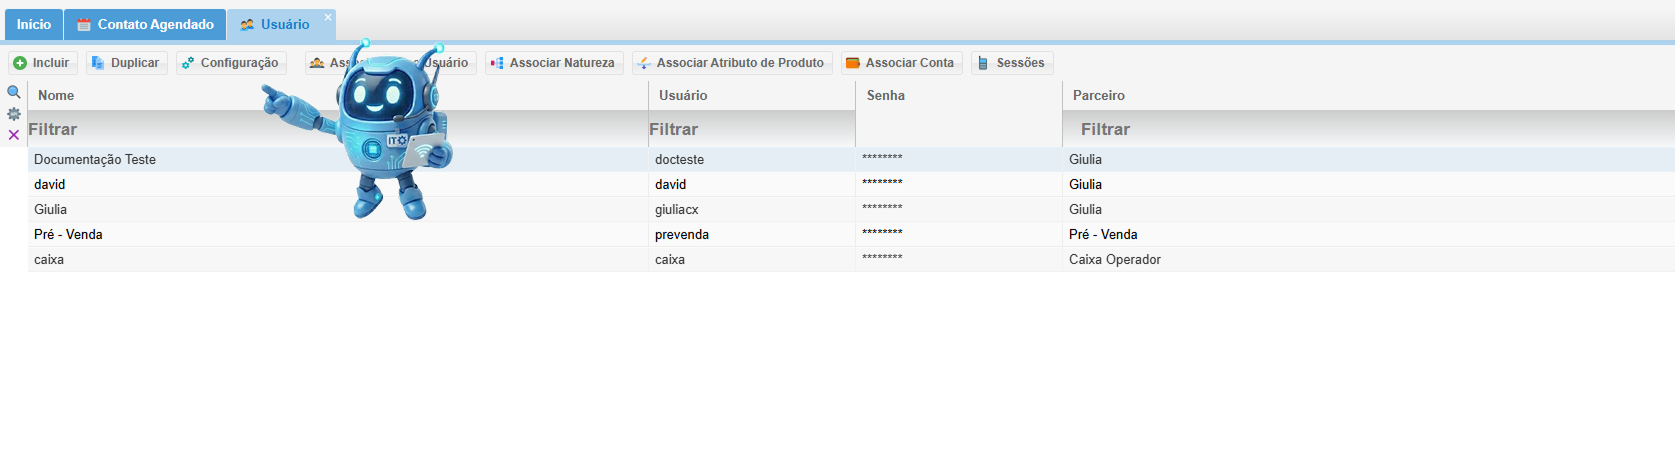The height and width of the screenshot is (459, 1675).
Task: Select Associar Atributo de Produto
Action: [x=732, y=63]
